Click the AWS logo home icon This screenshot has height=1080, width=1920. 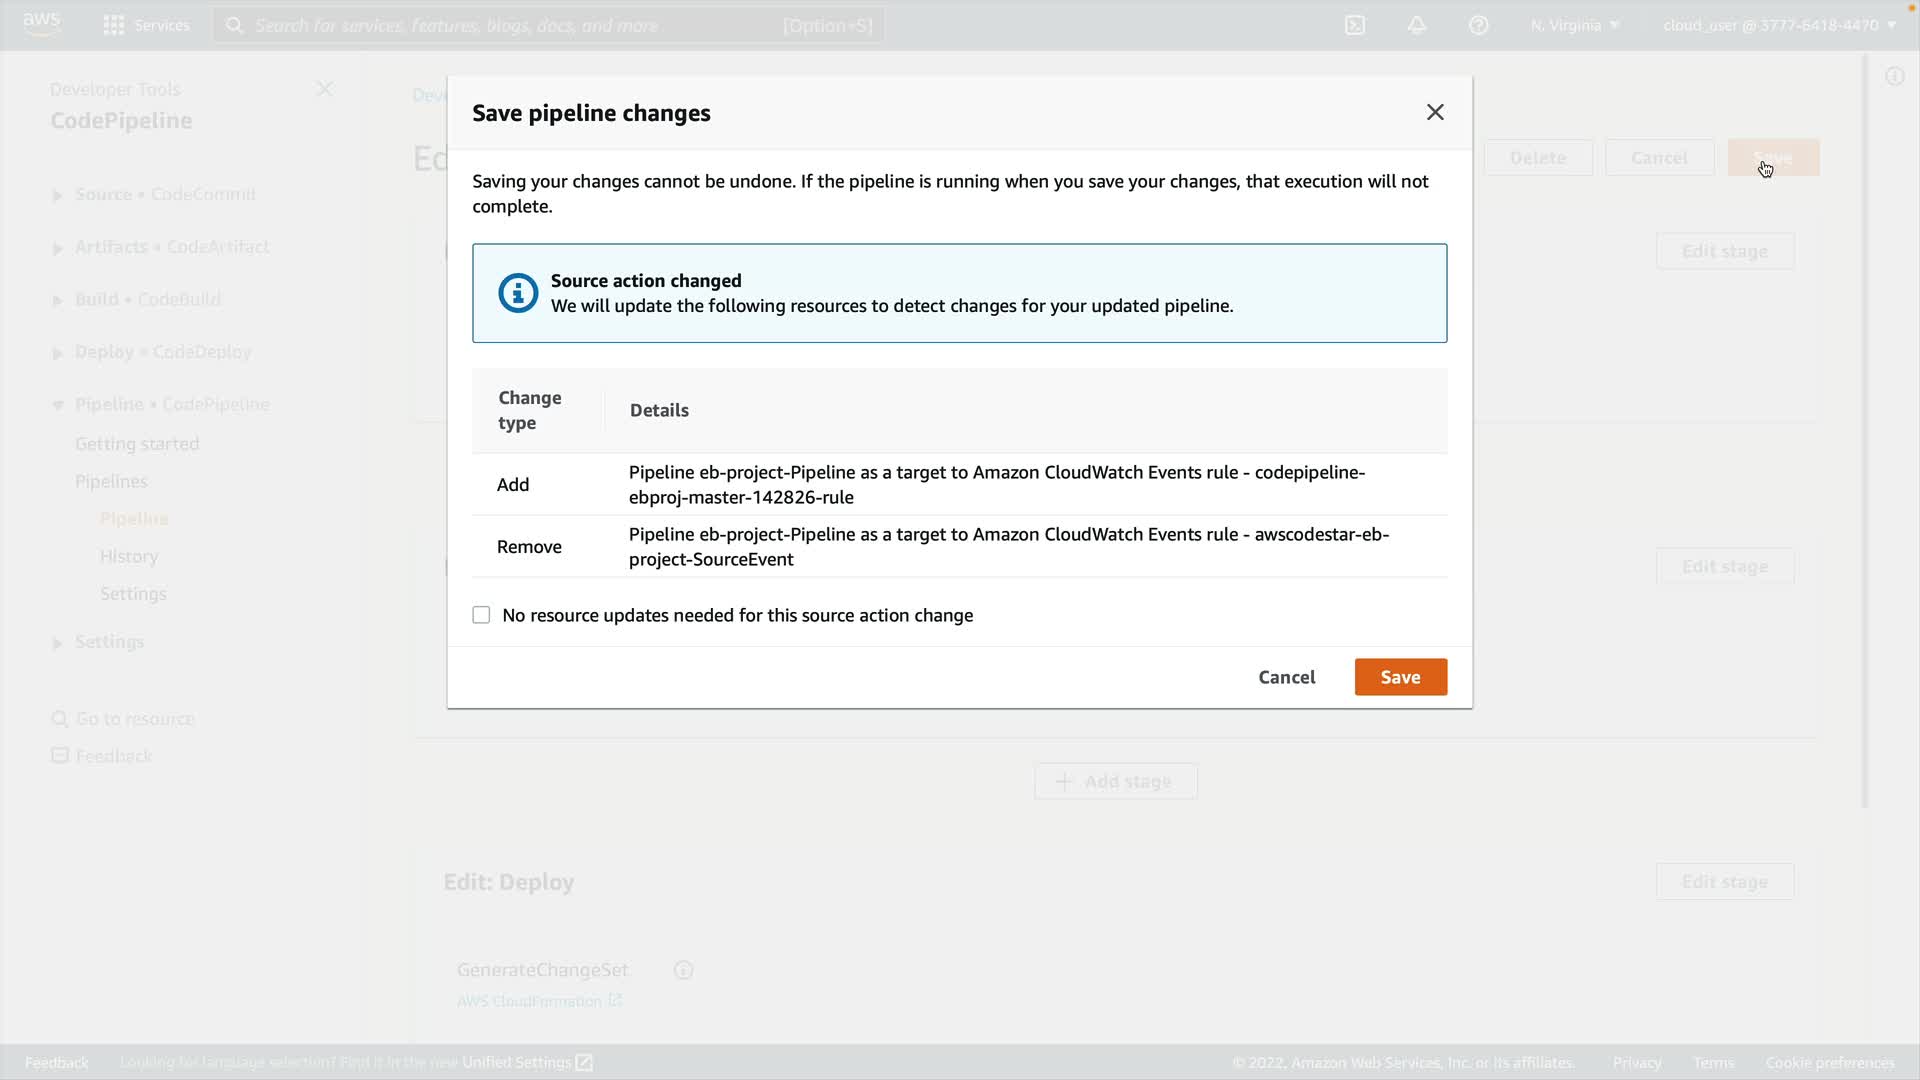tap(41, 24)
